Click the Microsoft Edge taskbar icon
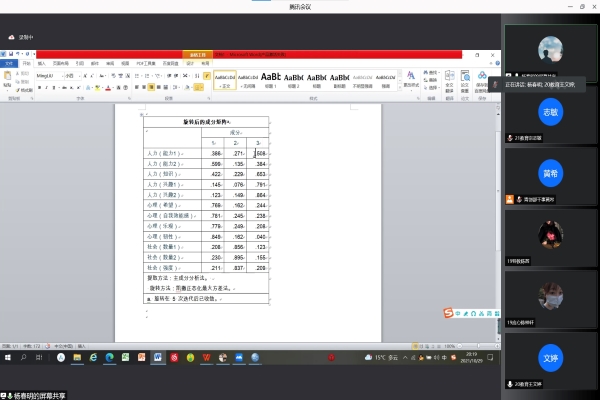600x400 pixels. (93, 357)
